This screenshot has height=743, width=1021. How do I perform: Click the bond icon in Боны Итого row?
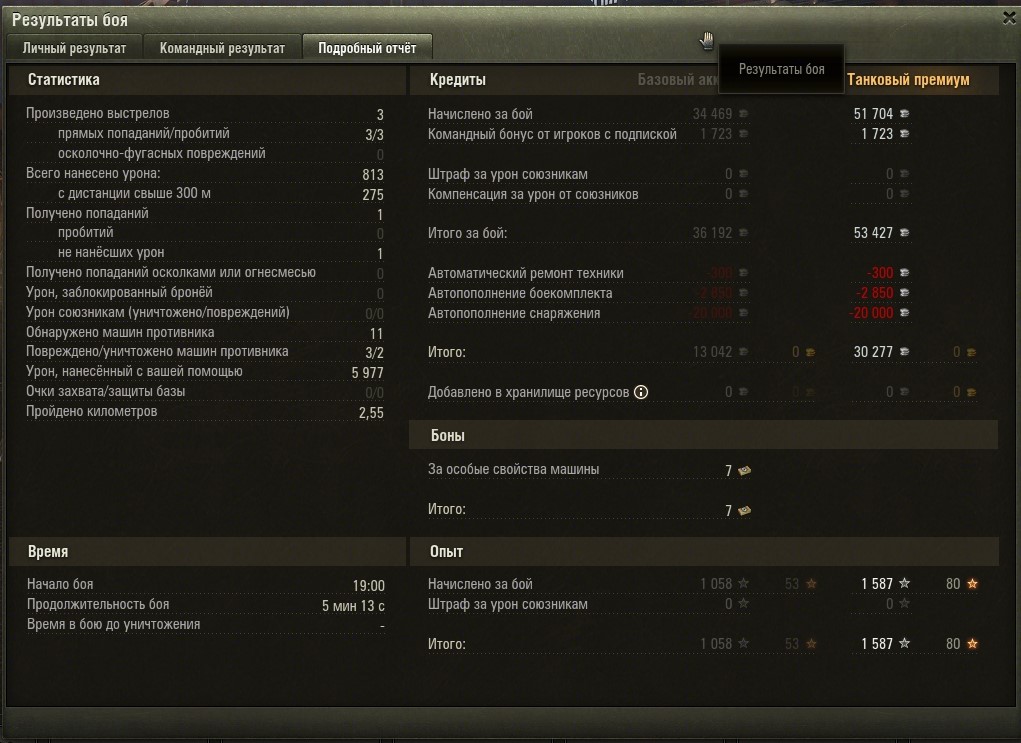(x=744, y=511)
